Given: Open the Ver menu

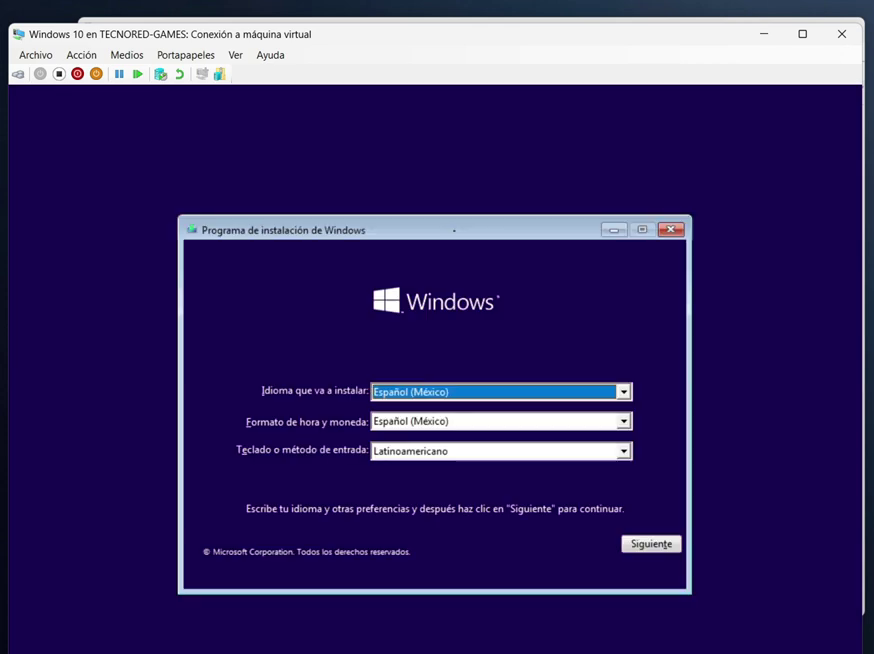Looking at the screenshot, I should pyautogui.click(x=235, y=55).
